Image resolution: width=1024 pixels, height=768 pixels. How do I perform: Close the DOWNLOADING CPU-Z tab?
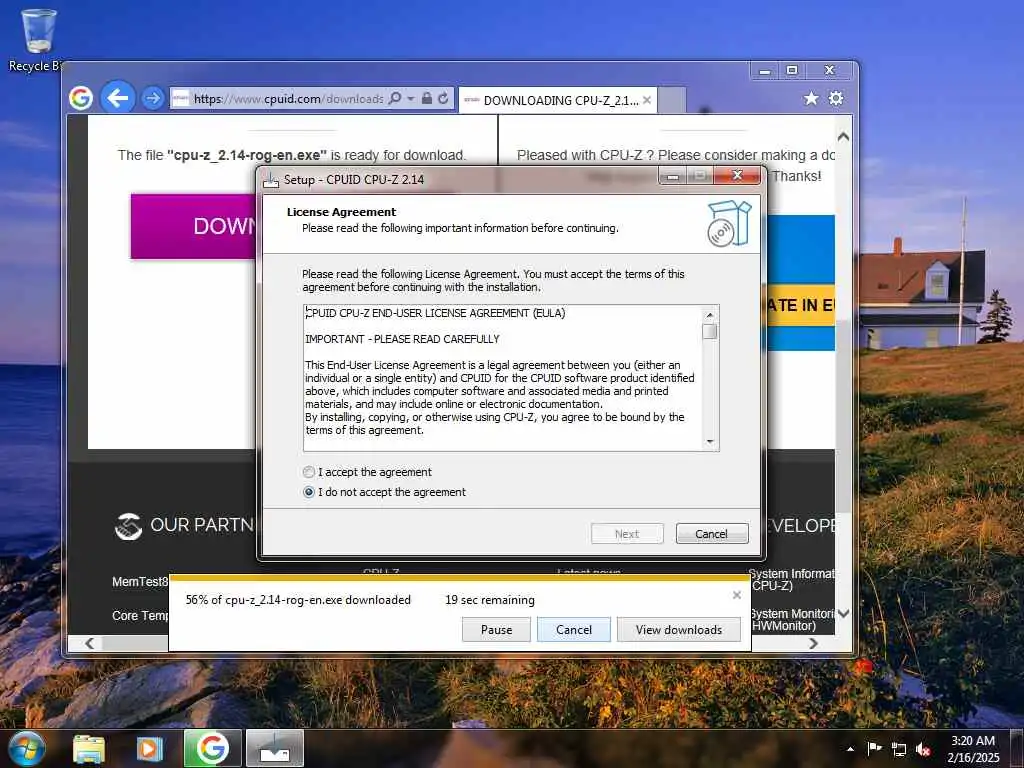click(x=647, y=101)
